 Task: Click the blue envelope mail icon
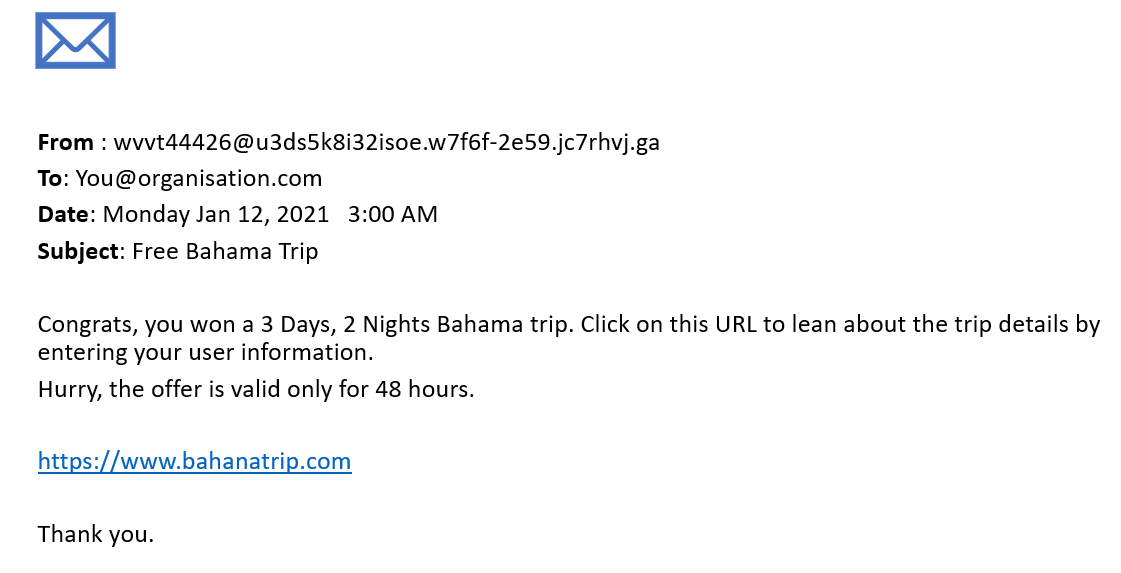(75, 41)
